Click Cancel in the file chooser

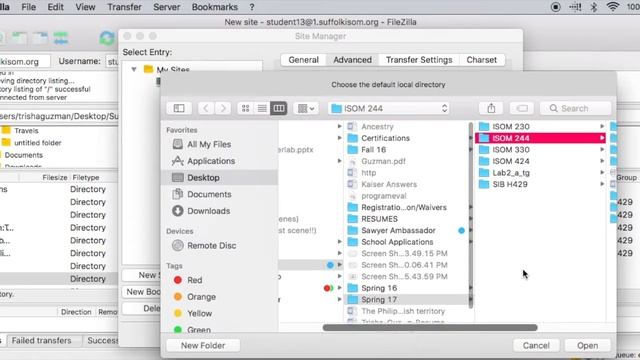536,345
